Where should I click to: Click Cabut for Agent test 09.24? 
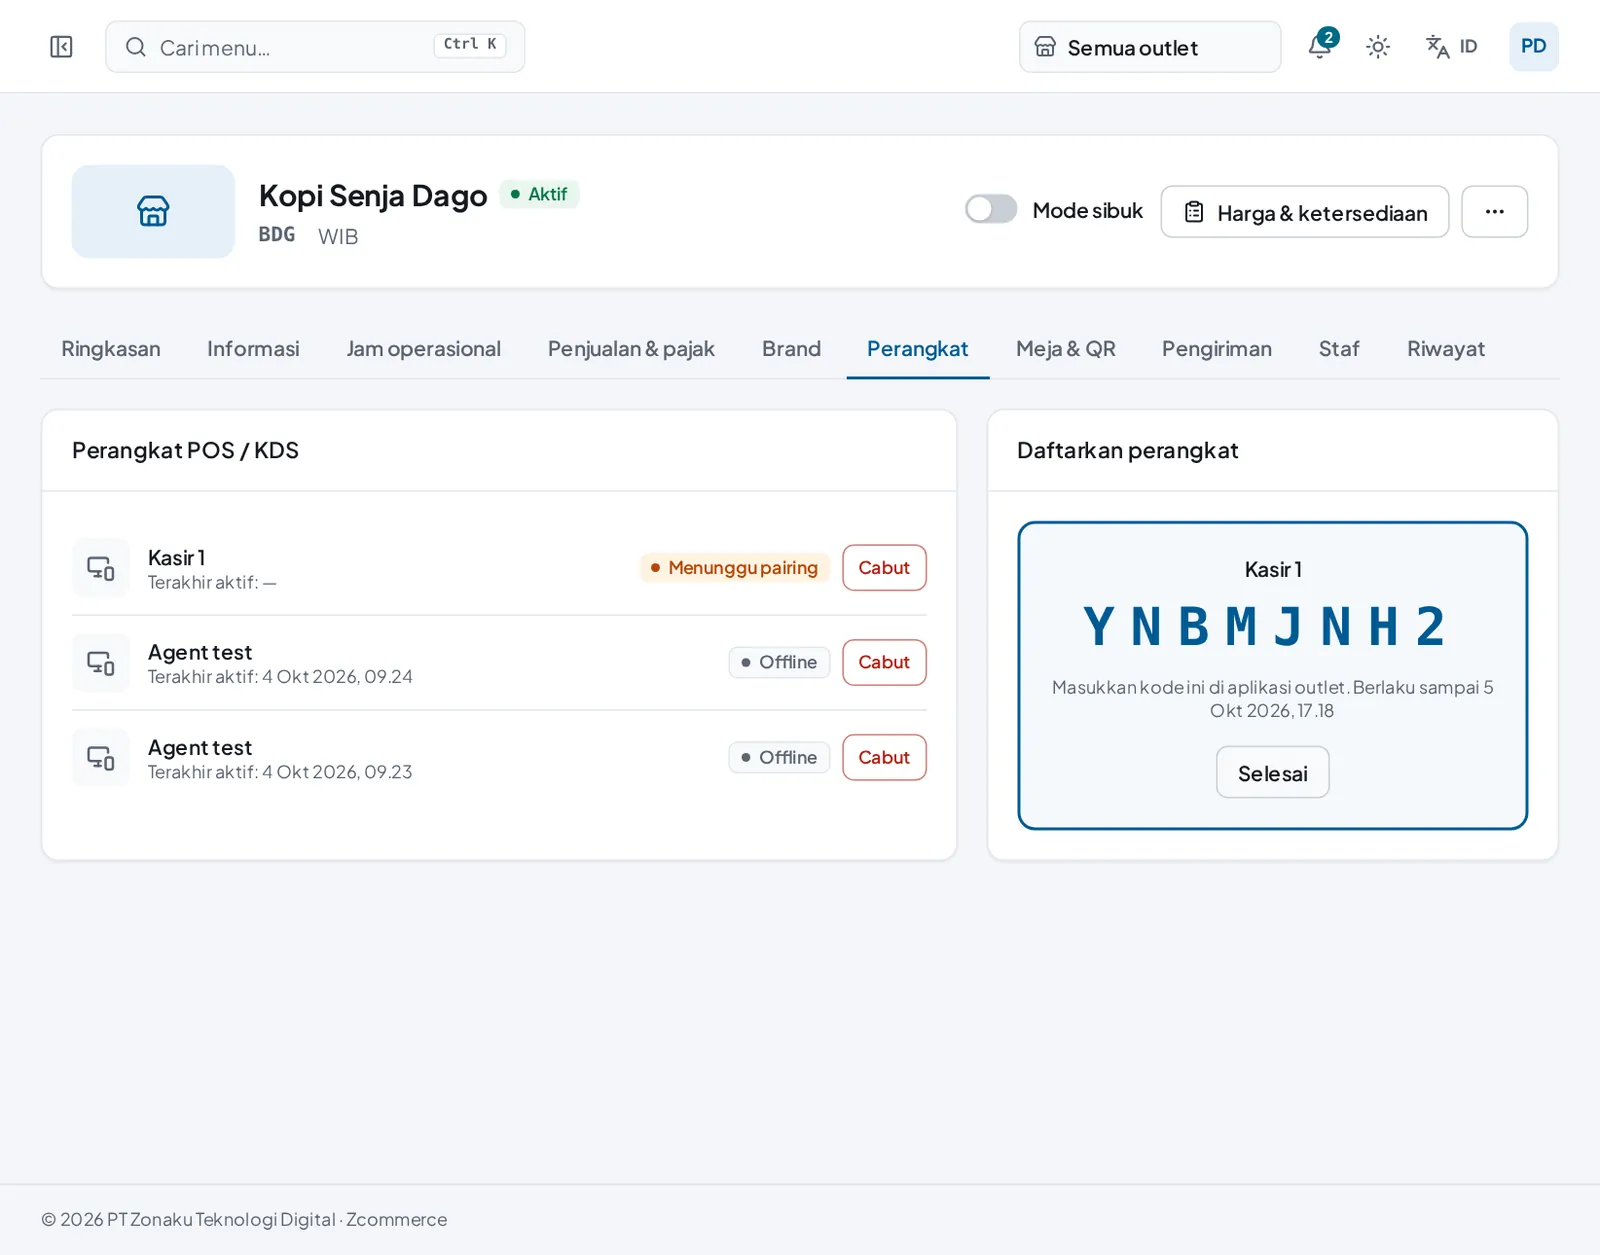click(x=884, y=663)
